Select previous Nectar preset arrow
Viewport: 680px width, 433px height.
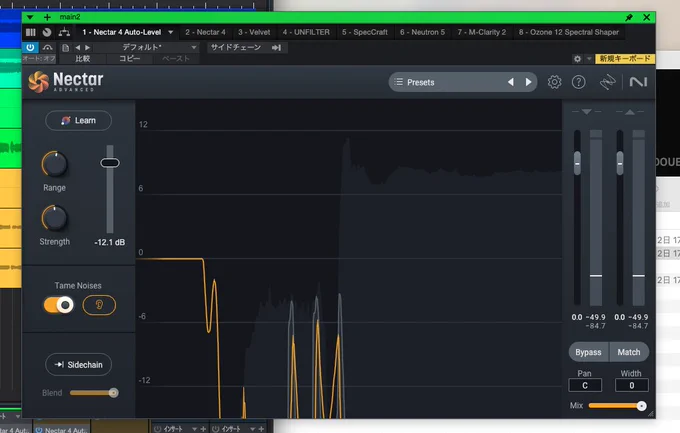(x=510, y=82)
